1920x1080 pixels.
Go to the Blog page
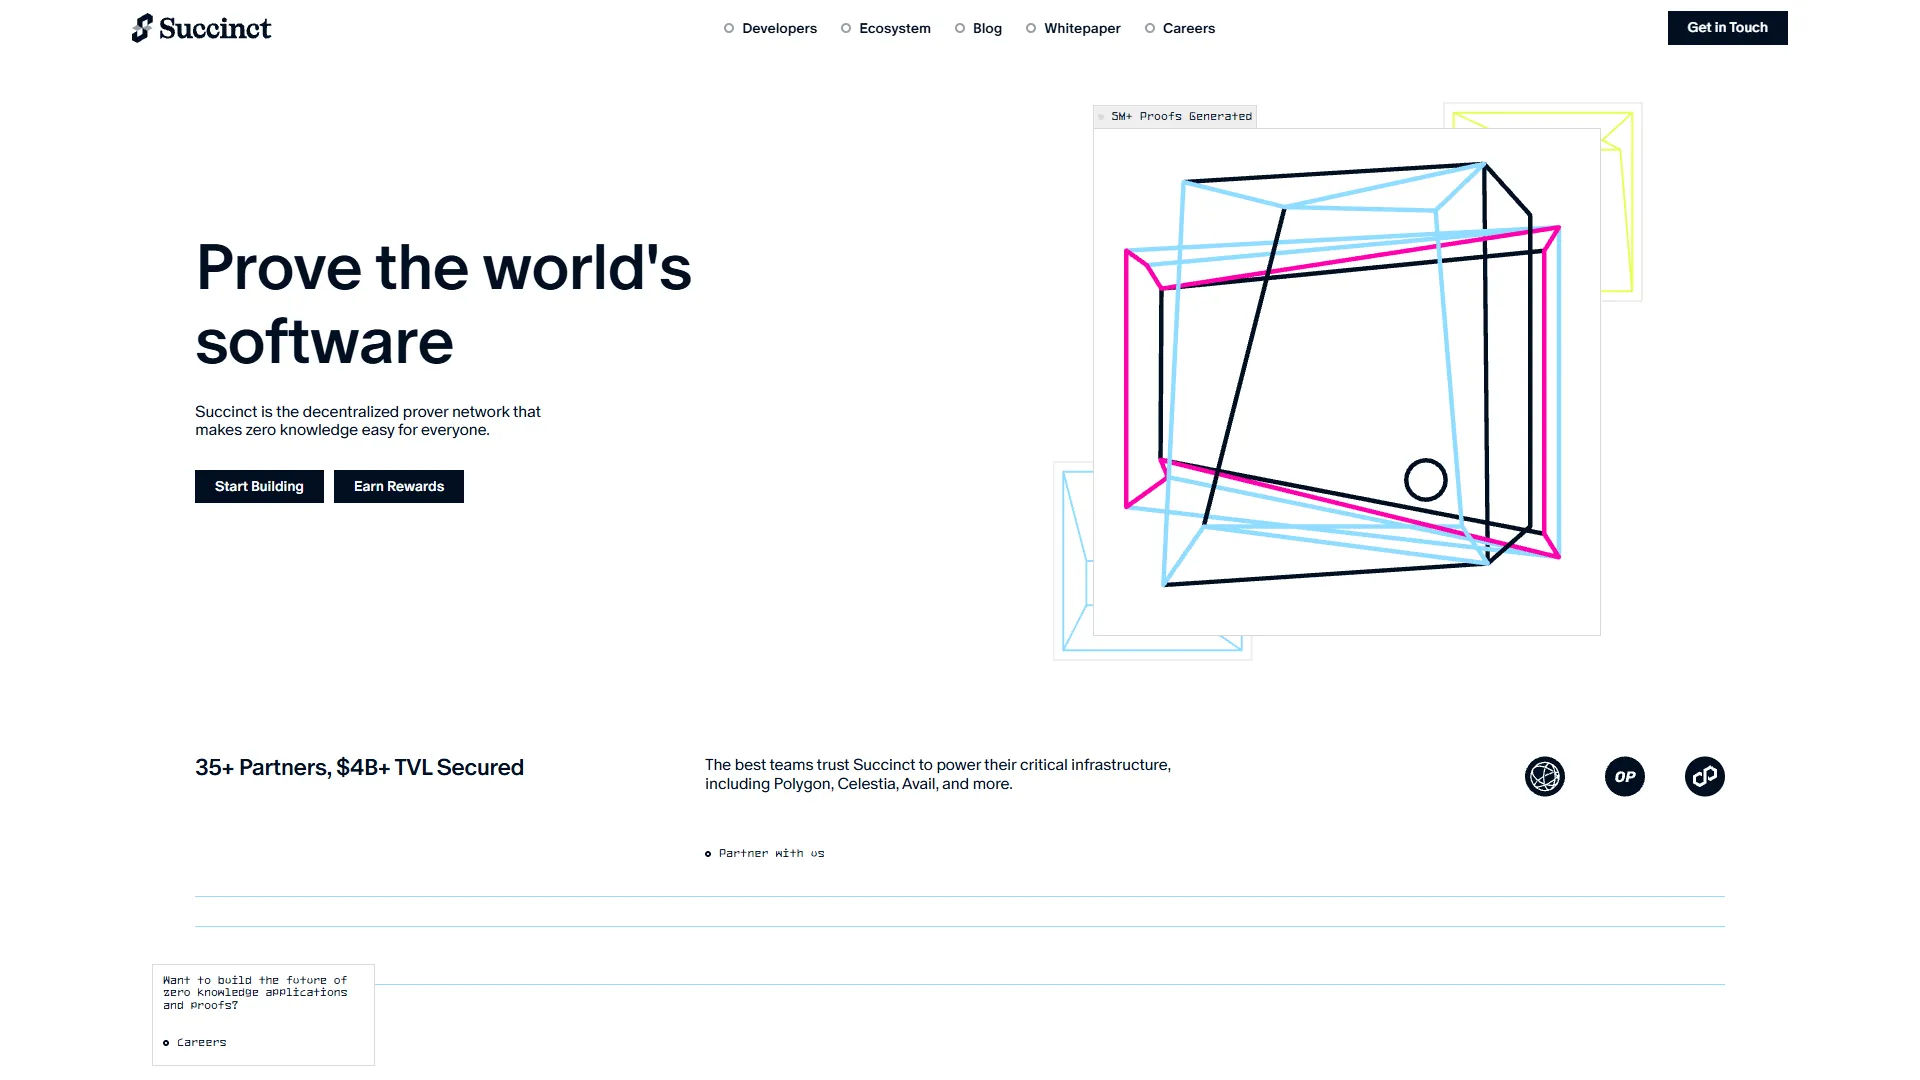coord(986,28)
